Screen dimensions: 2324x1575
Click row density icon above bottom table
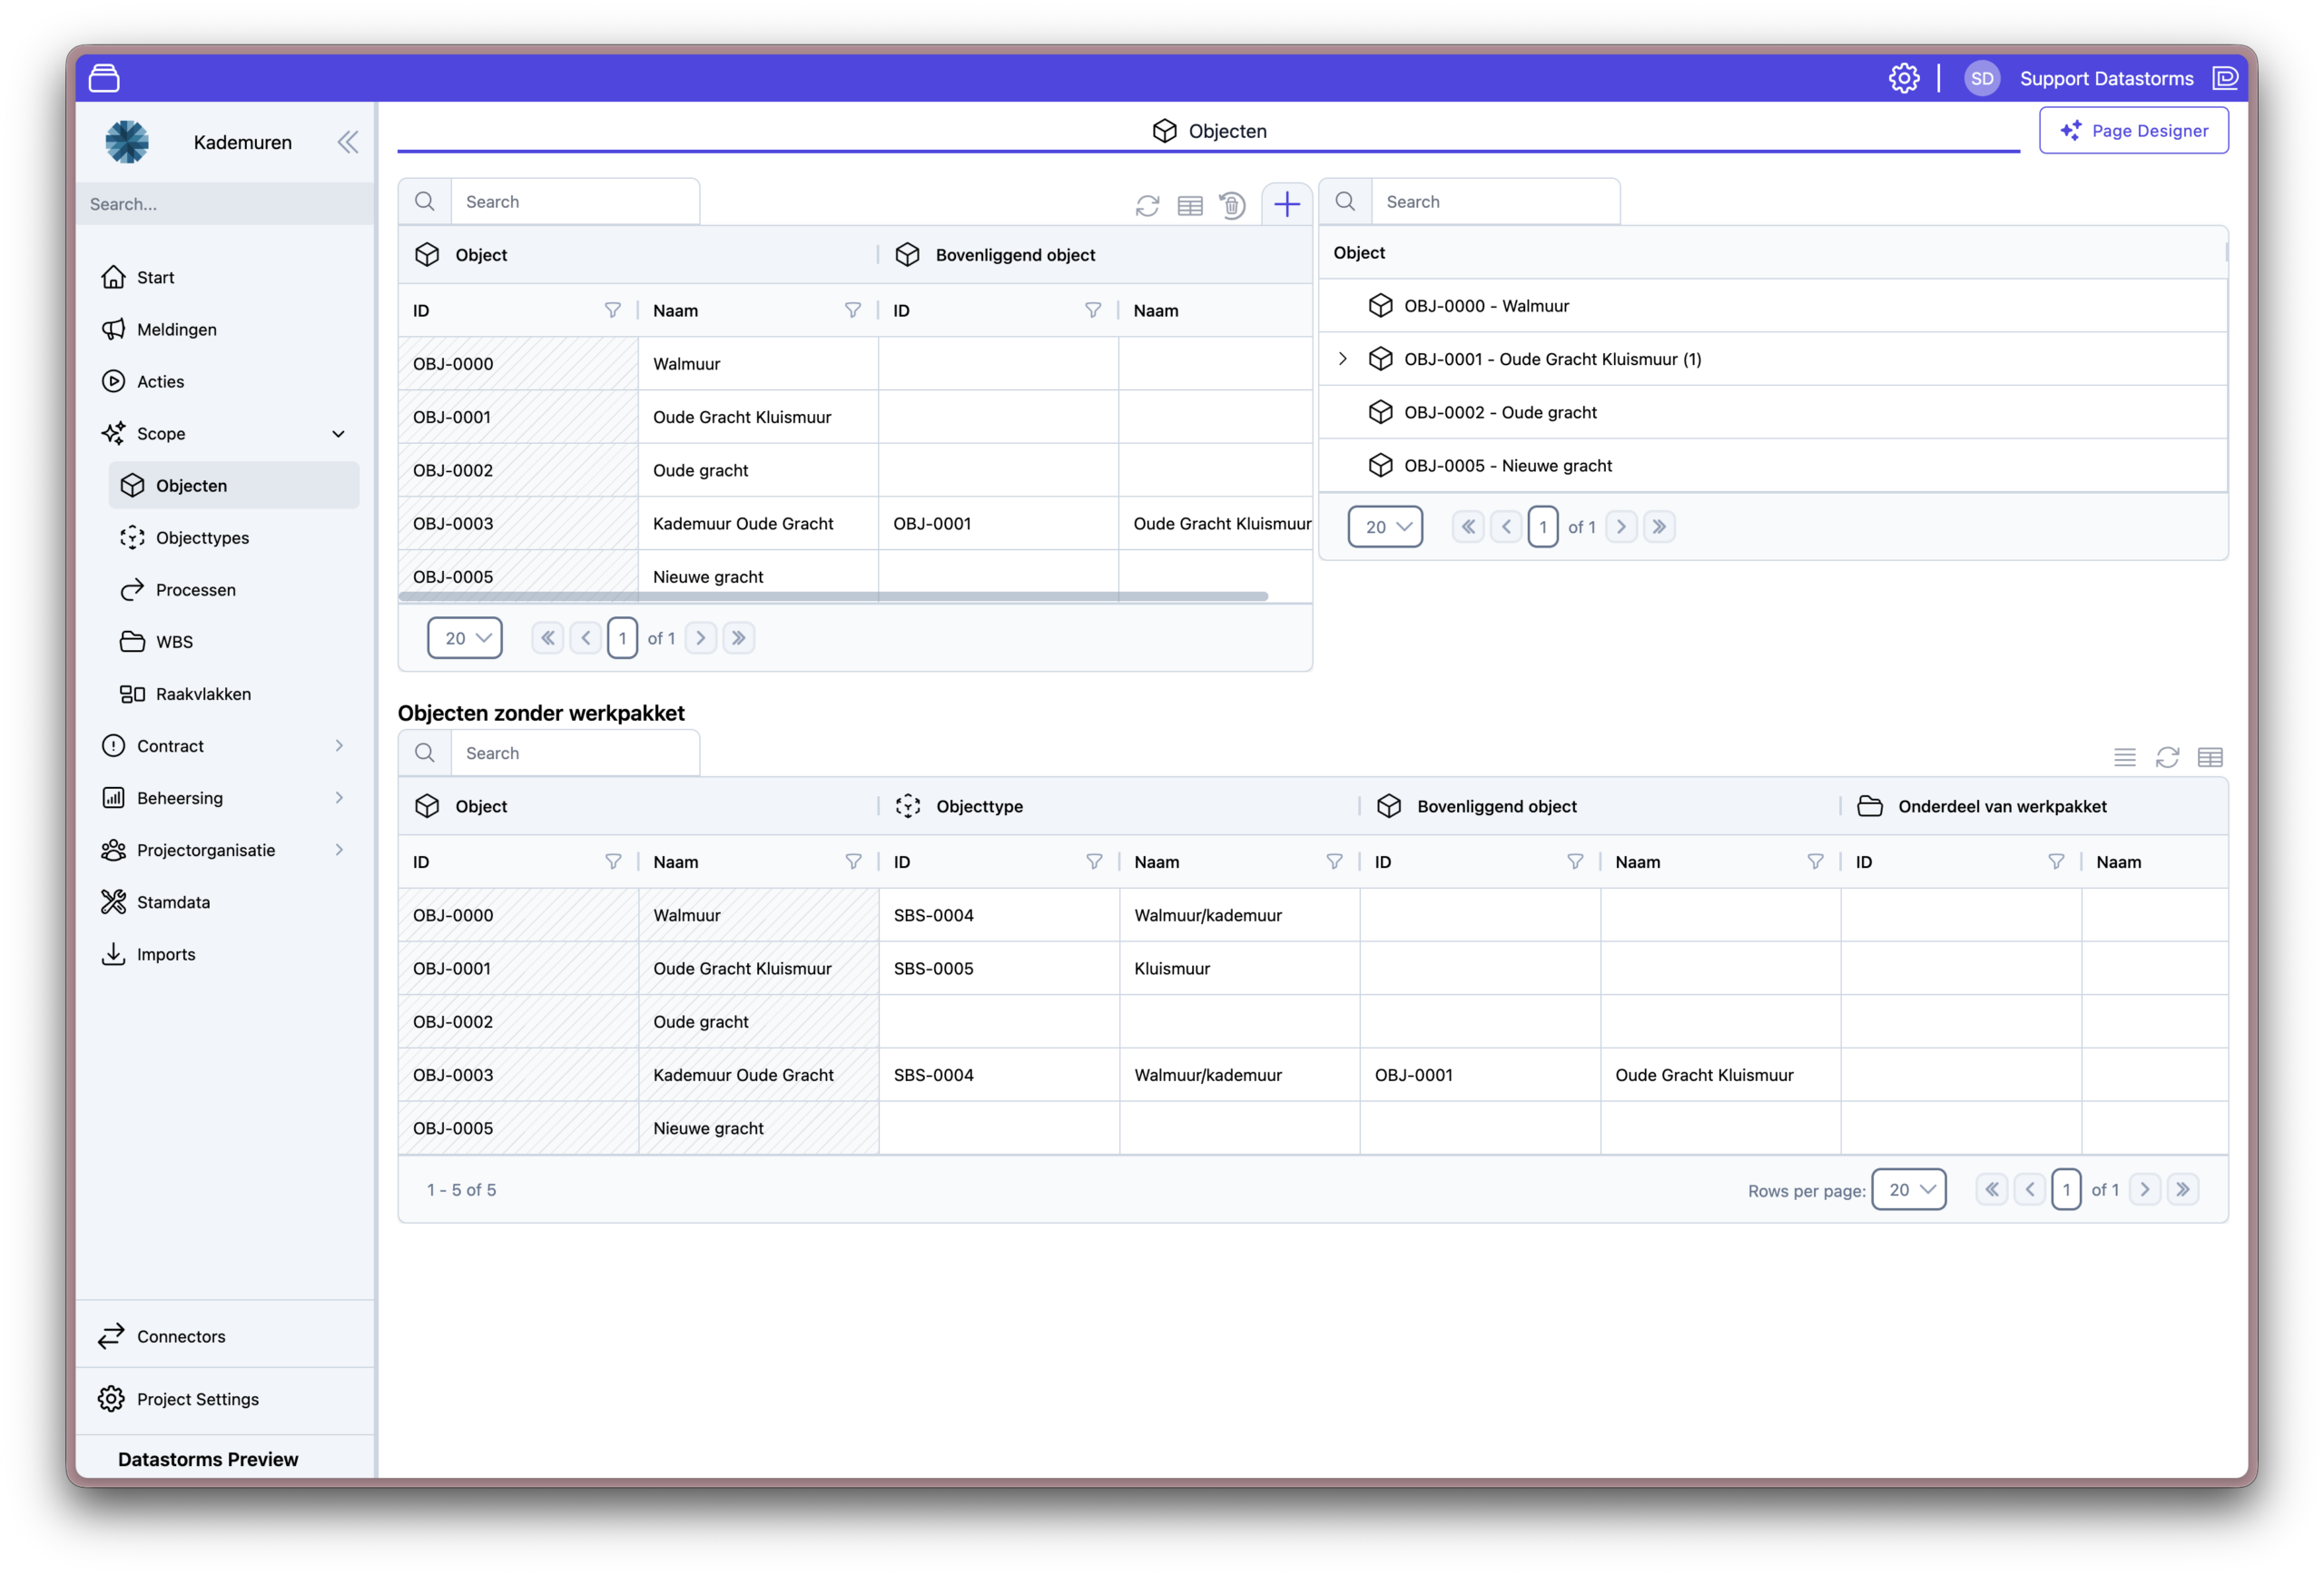coord(2125,757)
